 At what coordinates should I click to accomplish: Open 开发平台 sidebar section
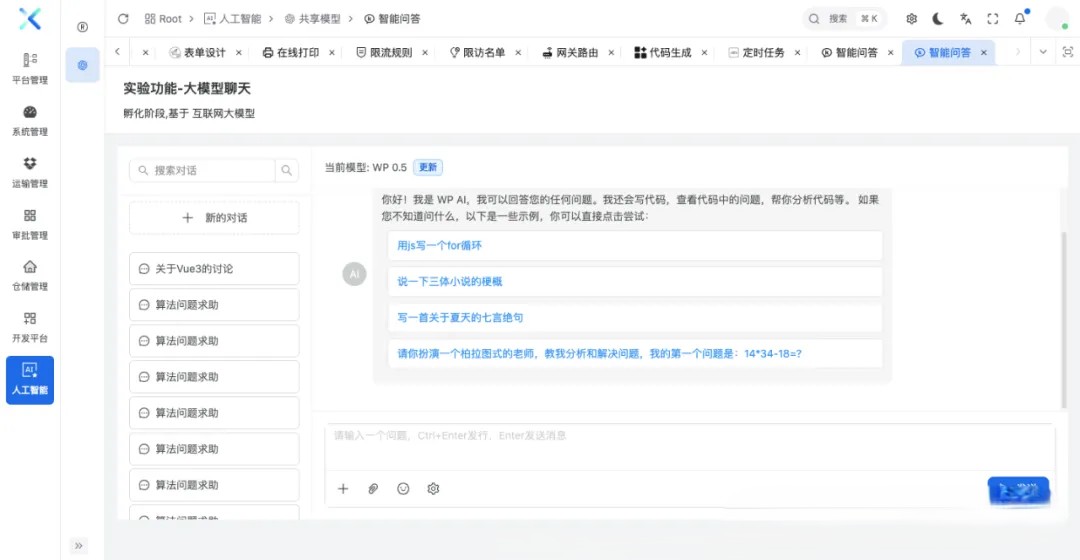coord(30,327)
